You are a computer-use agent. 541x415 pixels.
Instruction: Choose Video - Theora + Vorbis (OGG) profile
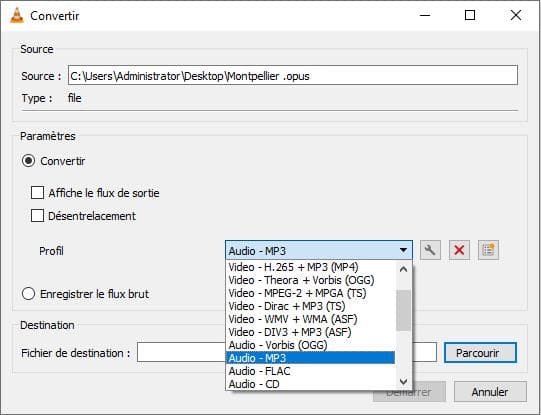[x=311, y=280]
